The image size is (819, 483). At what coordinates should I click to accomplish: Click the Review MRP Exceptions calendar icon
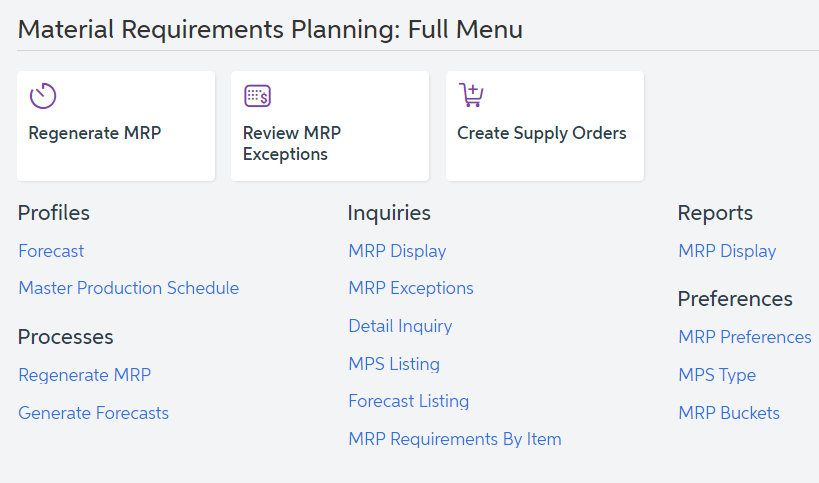(258, 96)
